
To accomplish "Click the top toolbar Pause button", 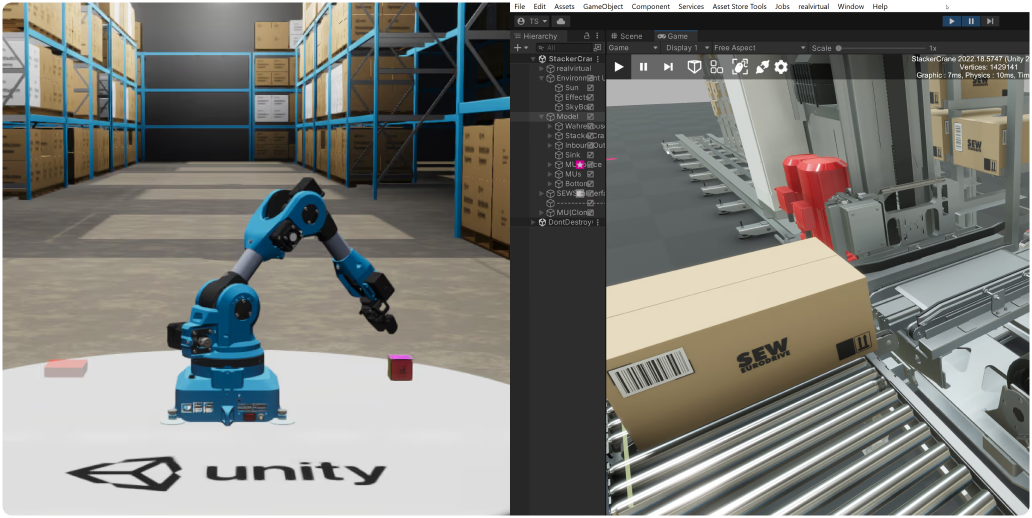I will (x=971, y=22).
